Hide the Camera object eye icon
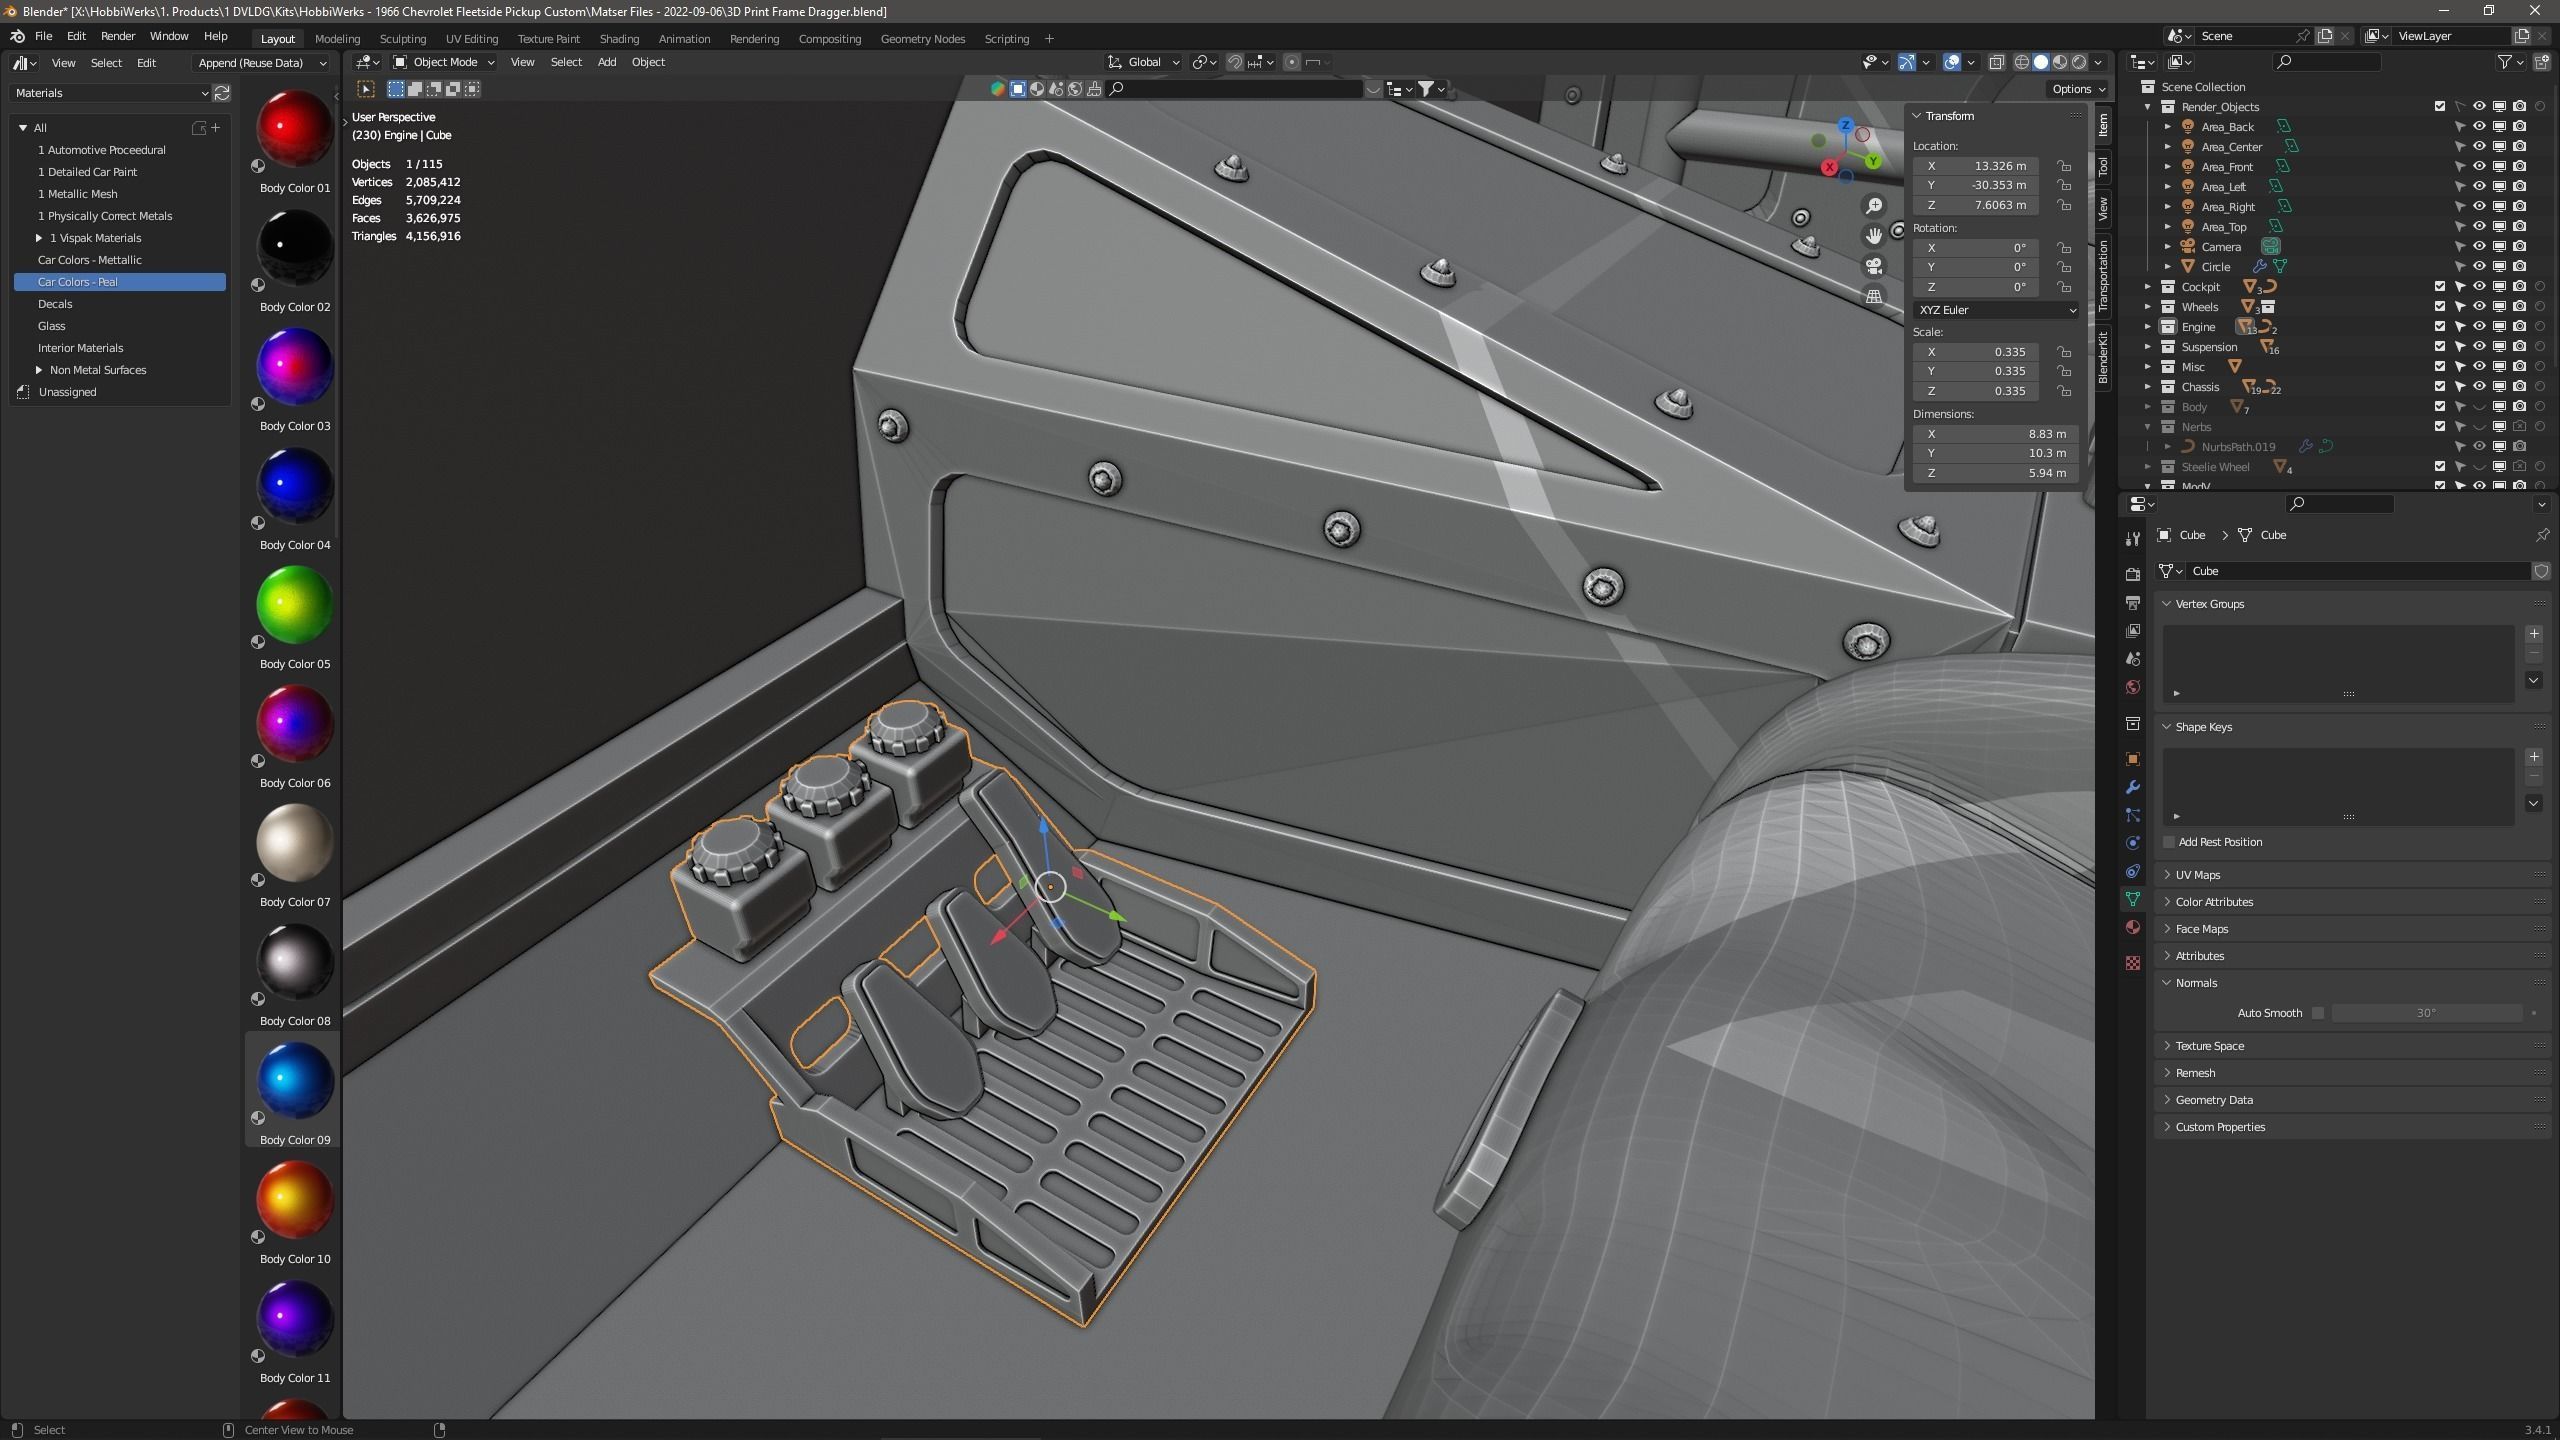The image size is (2560, 1440). click(2479, 247)
